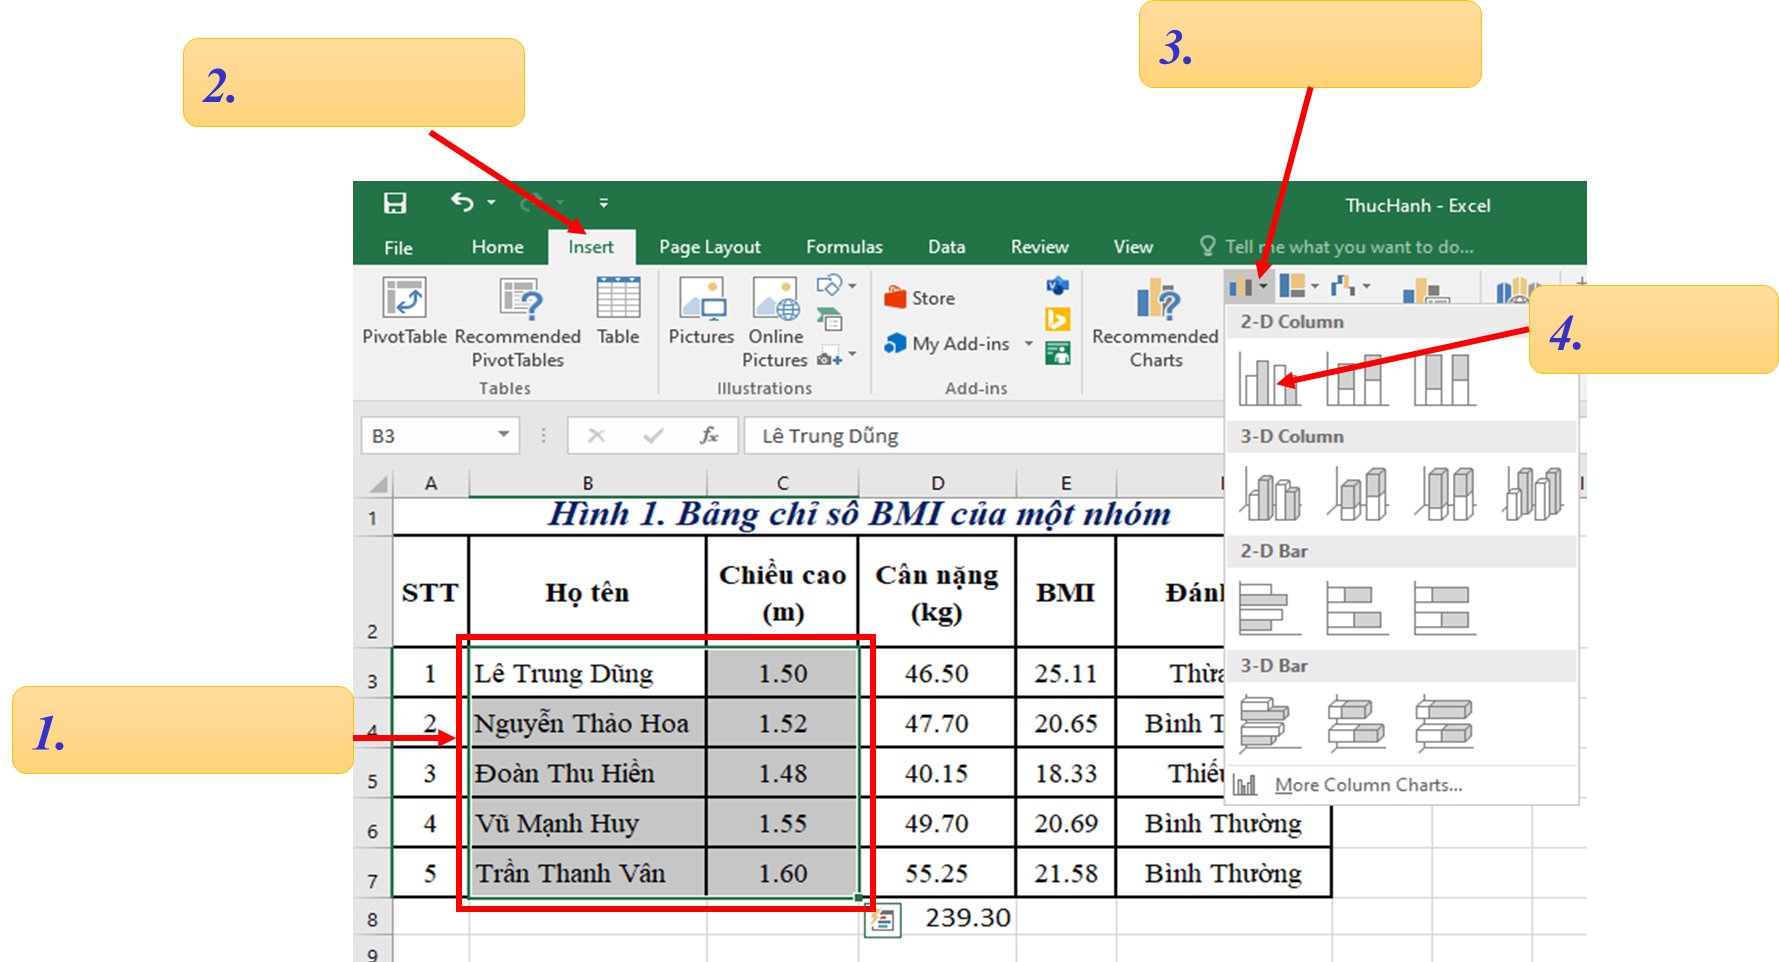The width and height of the screenshot is (1779, 962).
Task: Click the Cancel X in formula bar
Action: [x=596, y=435]
